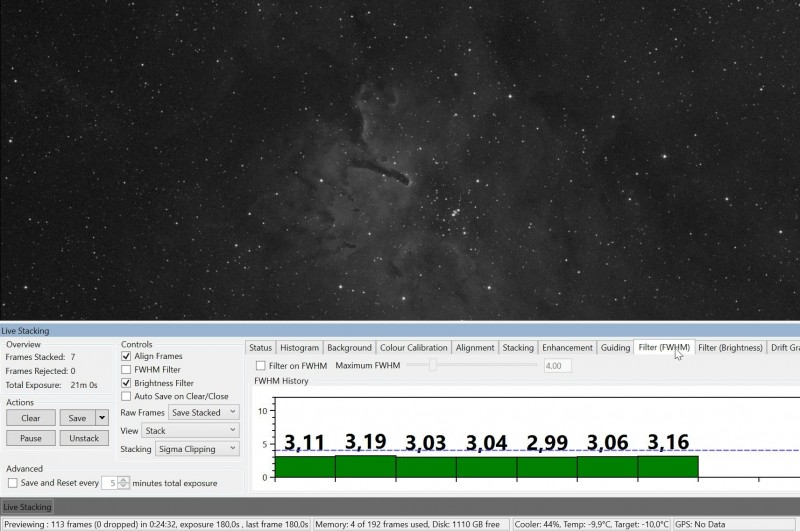Enable Auto Save on Clear/Close

click(126, 396)
